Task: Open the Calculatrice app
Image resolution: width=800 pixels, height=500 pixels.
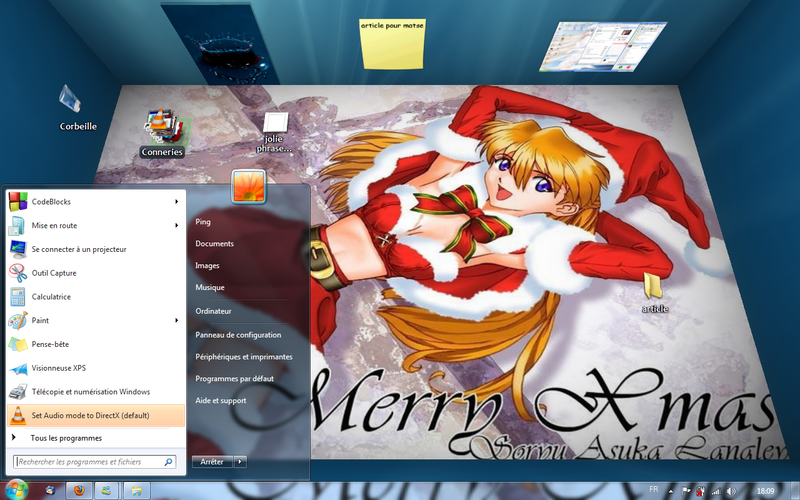Action: click(95, 296)
